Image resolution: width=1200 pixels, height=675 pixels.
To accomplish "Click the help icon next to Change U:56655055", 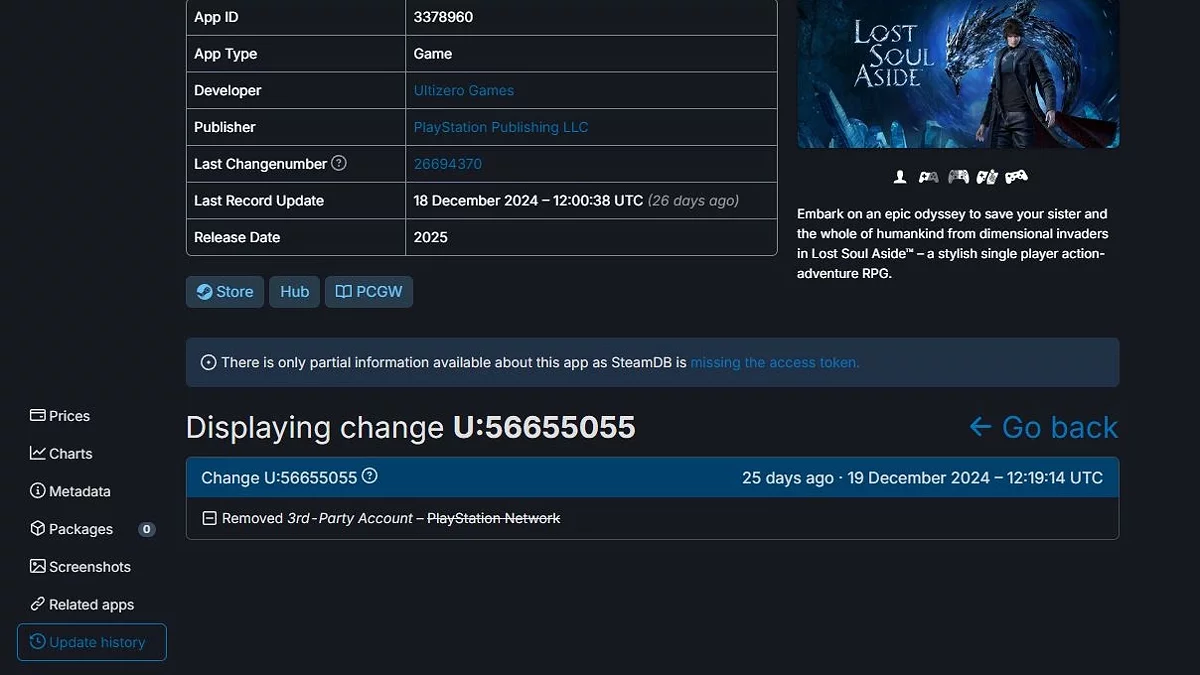I will 370,476.
